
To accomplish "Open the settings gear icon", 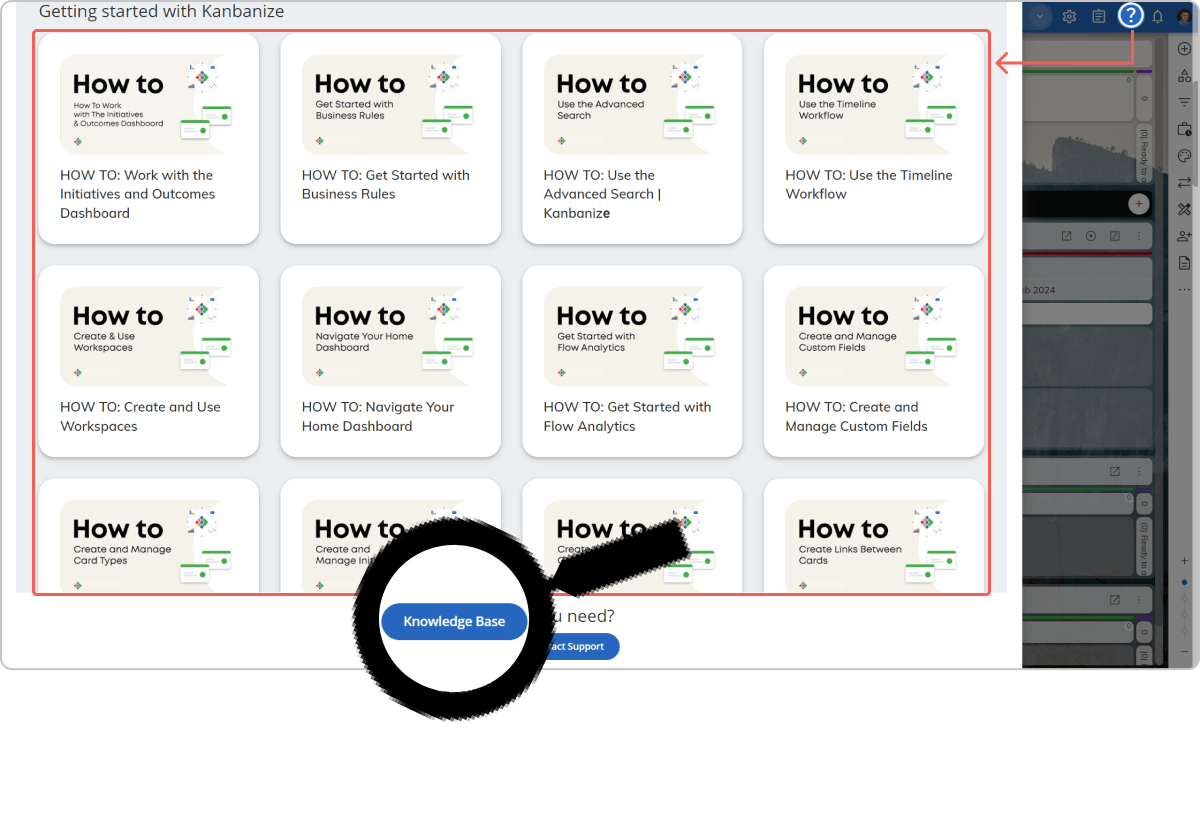I will tap(1069, 17).
